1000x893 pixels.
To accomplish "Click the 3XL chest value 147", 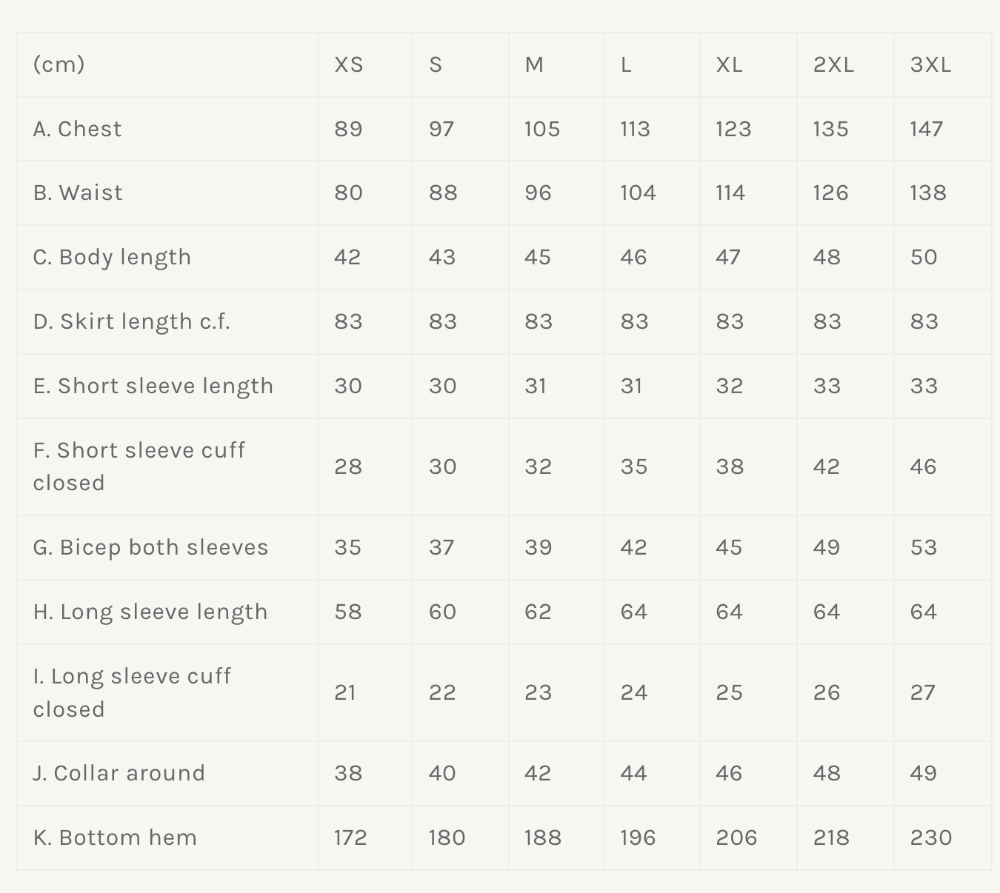I will pos(926,129).
